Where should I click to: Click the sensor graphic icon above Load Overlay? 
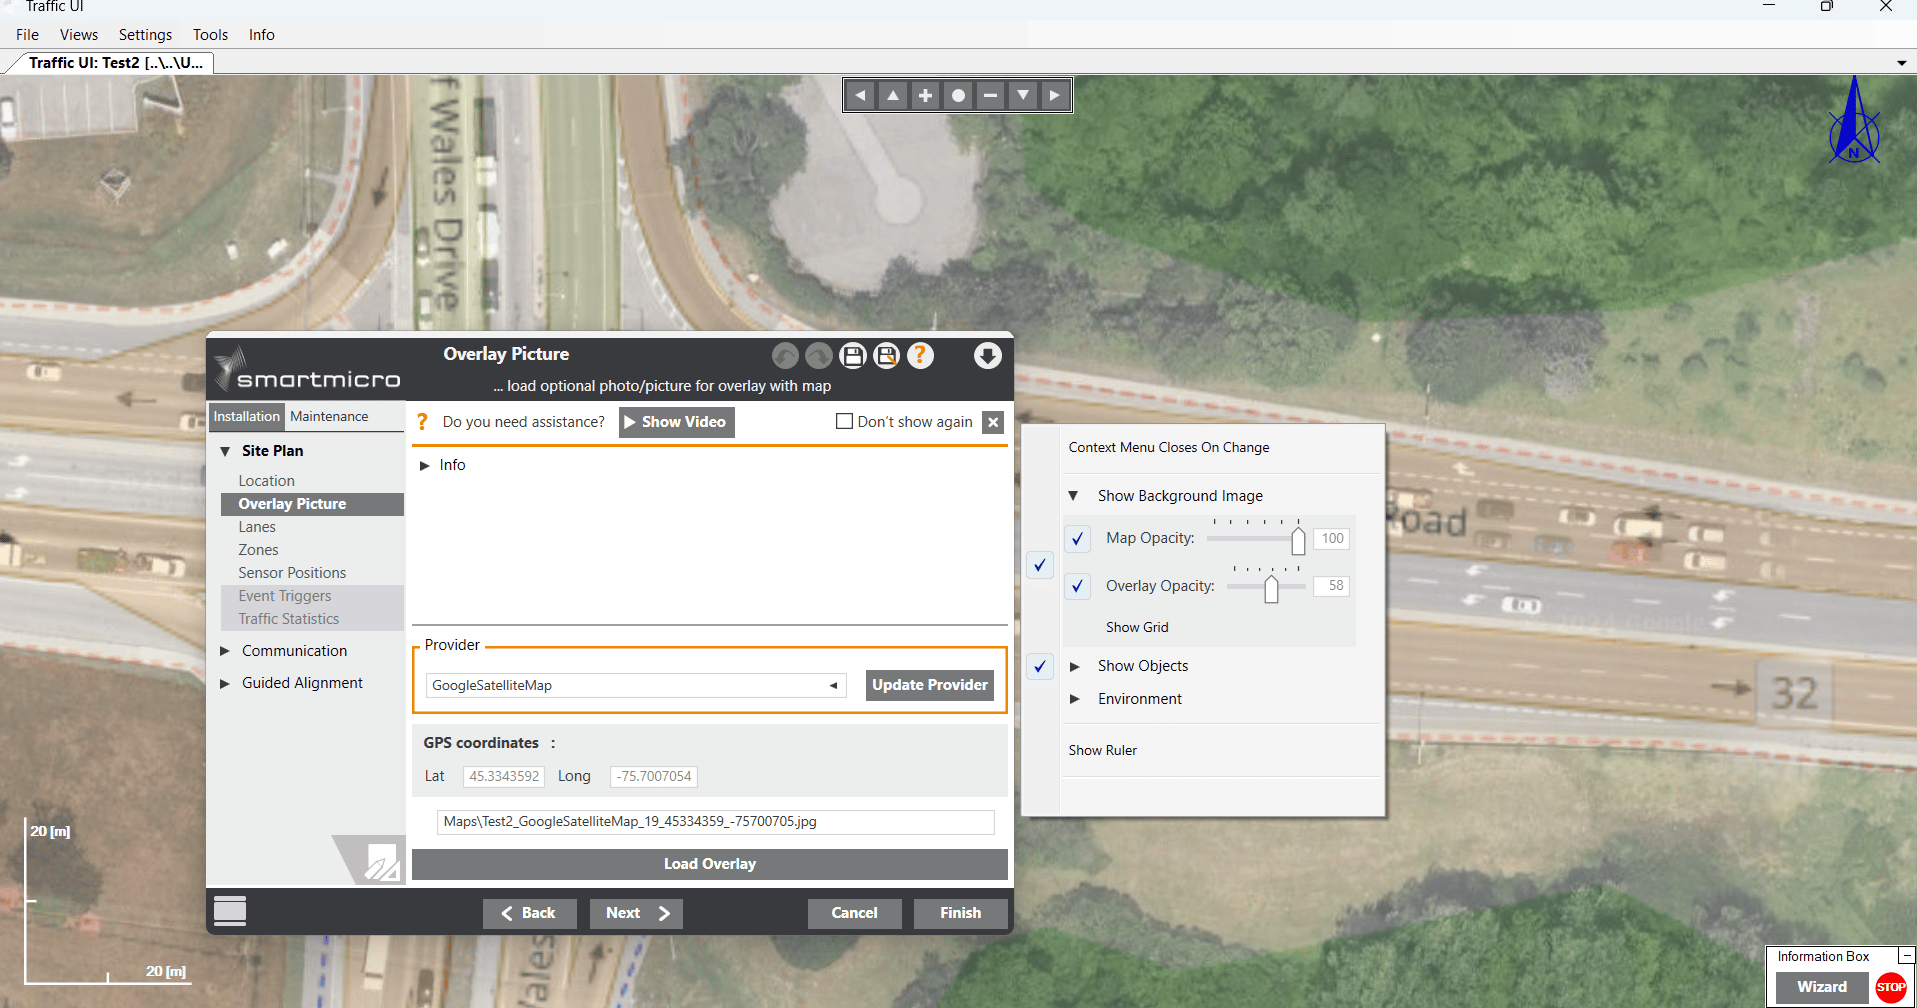click(381, 861)
